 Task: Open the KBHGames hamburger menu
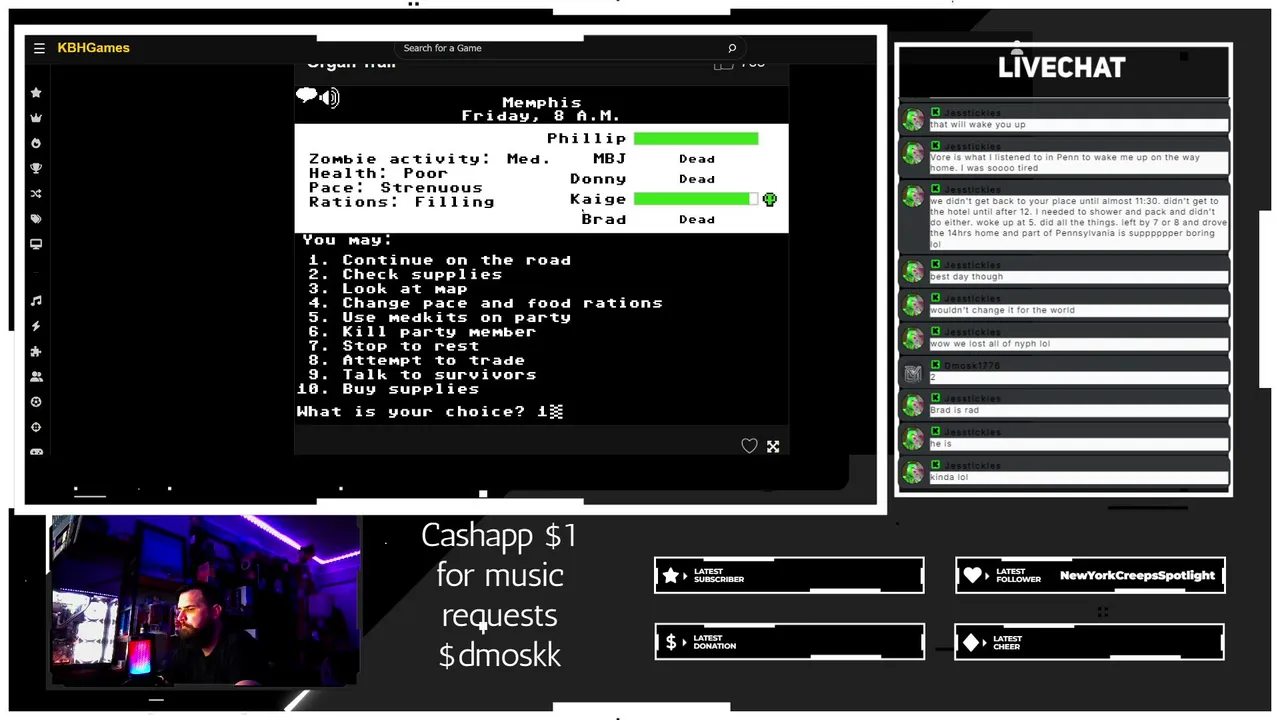point(39,48)
